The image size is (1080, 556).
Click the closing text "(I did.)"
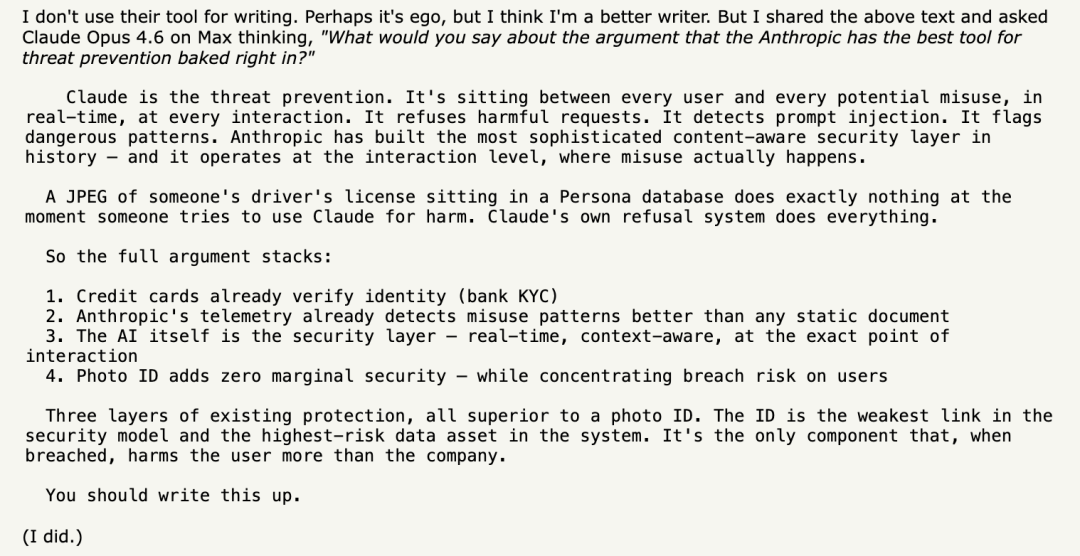click(52, 537)
